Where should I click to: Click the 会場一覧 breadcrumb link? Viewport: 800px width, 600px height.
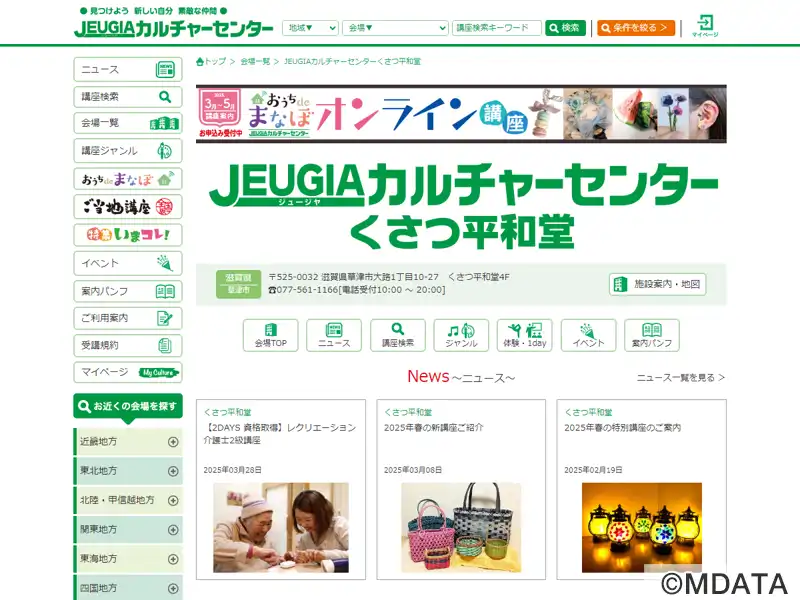(x=255, y=62)
